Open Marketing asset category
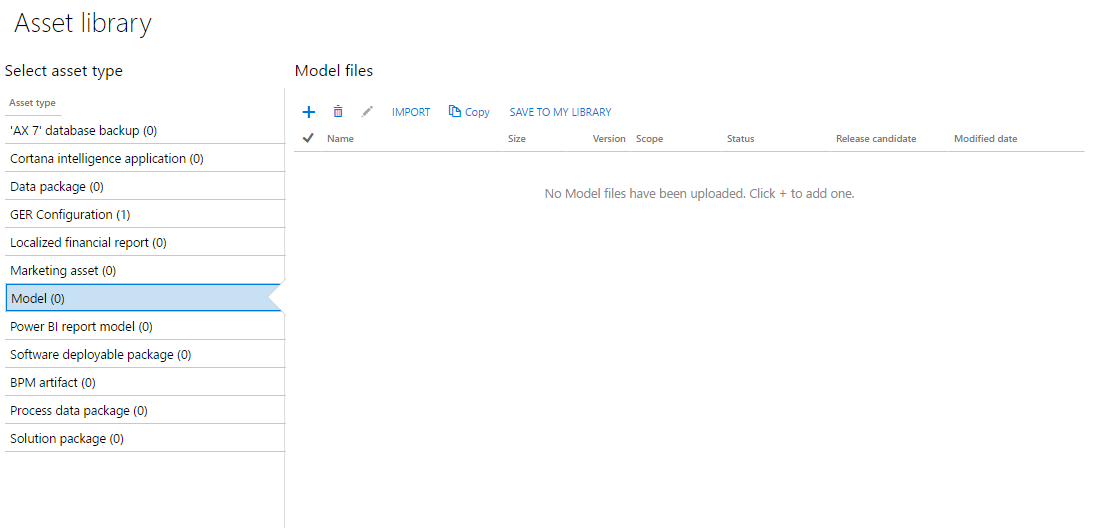Viewport: 1116px width, 528px height. [x=63, y=271]
